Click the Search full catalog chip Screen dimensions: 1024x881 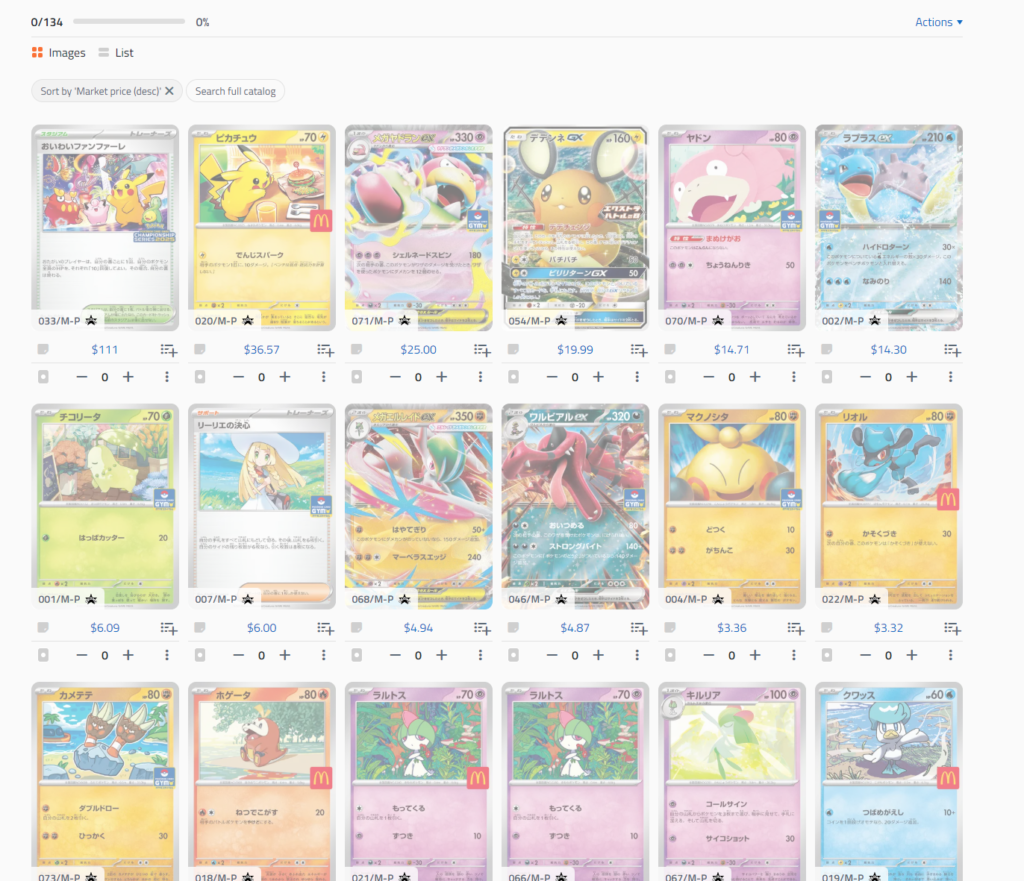coord(235,91)
